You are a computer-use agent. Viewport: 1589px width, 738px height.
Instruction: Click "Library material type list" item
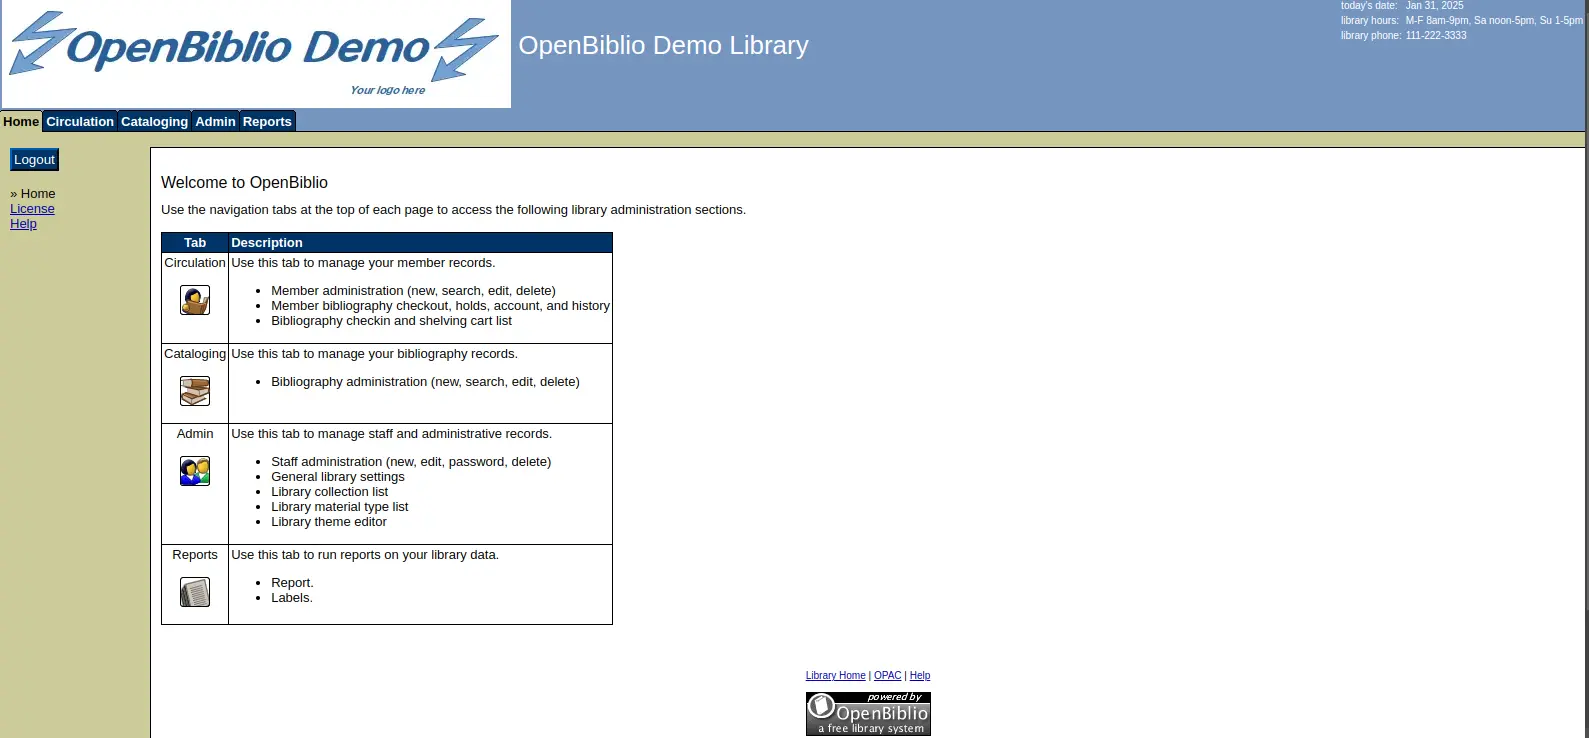(339, 507)
